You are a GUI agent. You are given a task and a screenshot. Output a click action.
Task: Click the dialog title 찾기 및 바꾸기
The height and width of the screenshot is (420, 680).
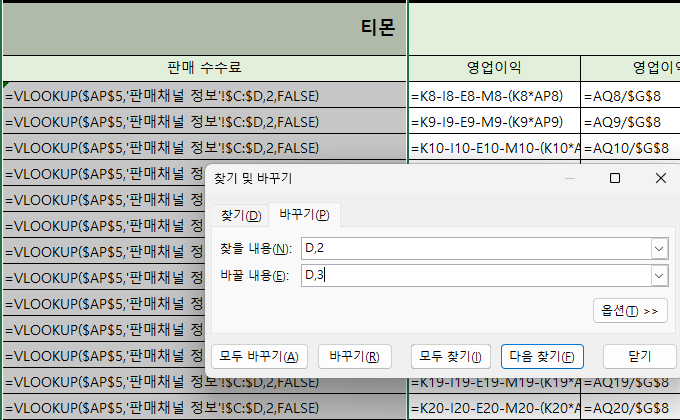click(x=253, y=178)
